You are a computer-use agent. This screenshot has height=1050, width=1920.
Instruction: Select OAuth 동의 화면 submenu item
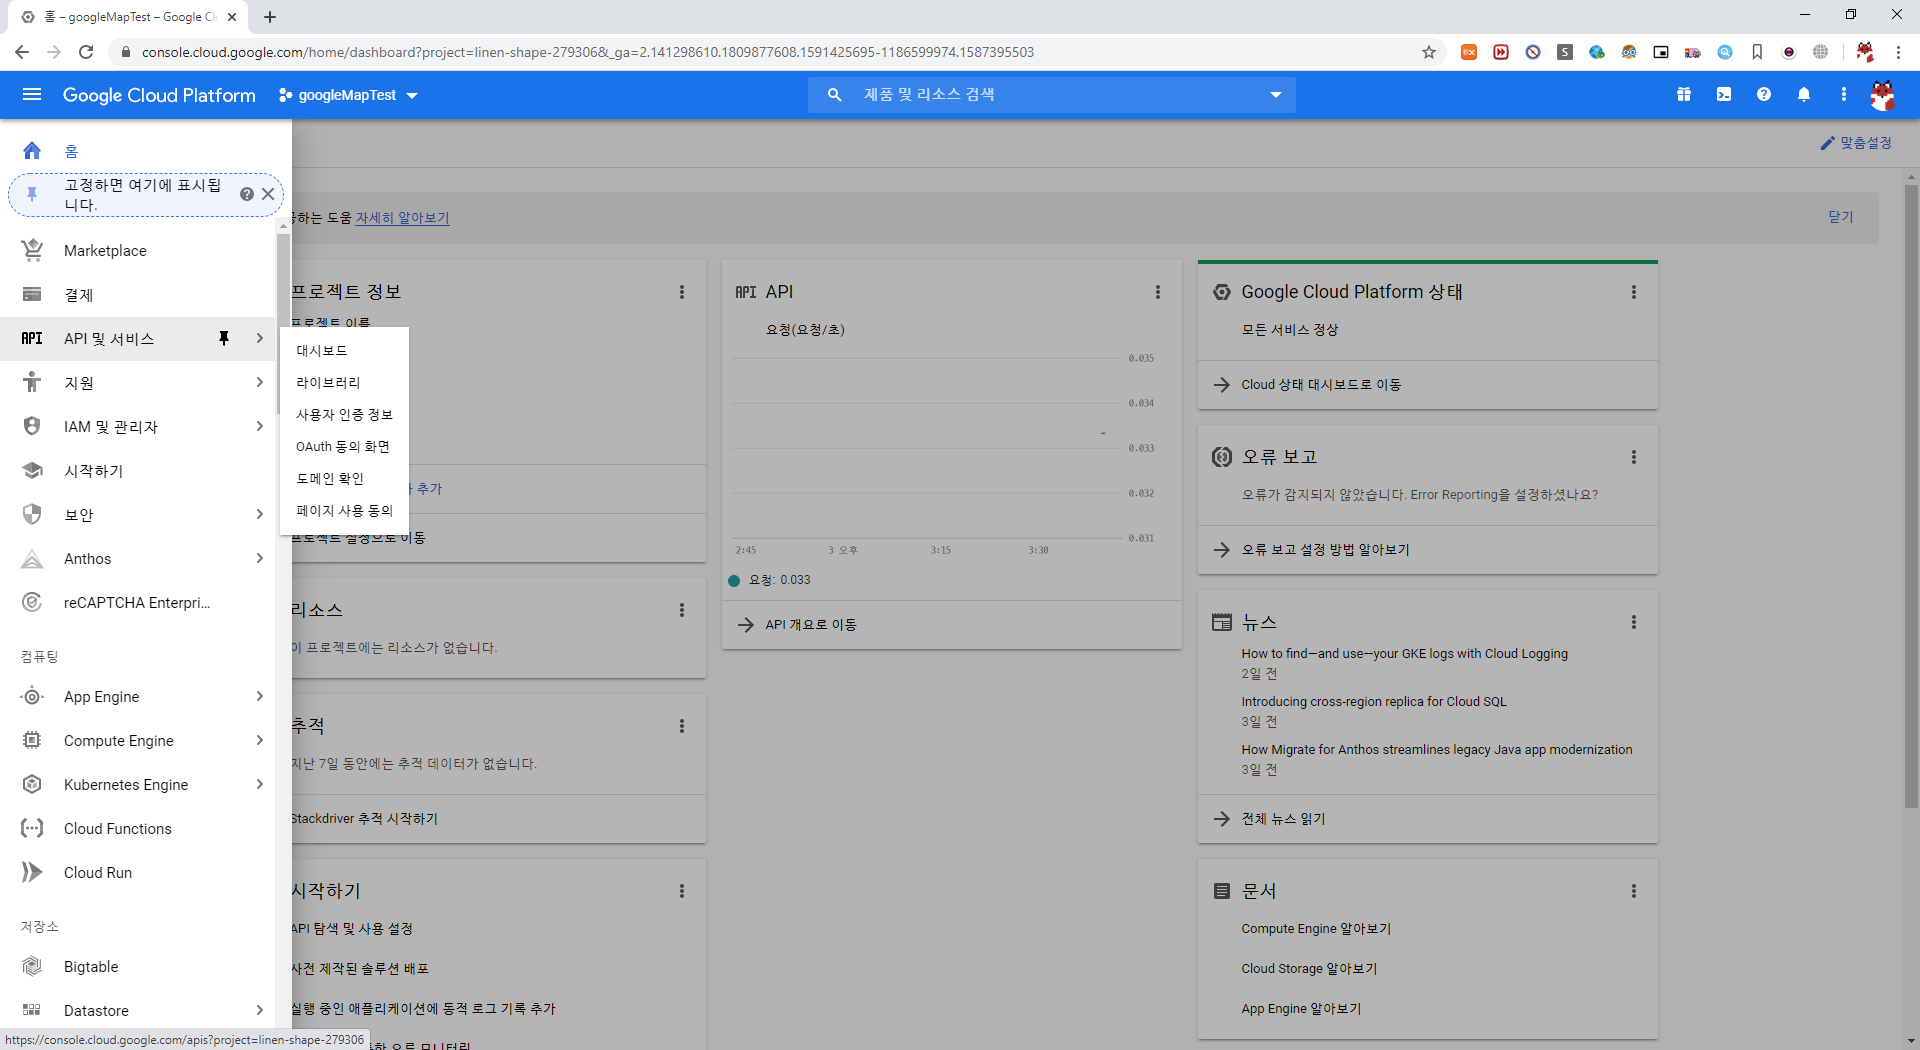pyautogui.click(x=345, y=447)
